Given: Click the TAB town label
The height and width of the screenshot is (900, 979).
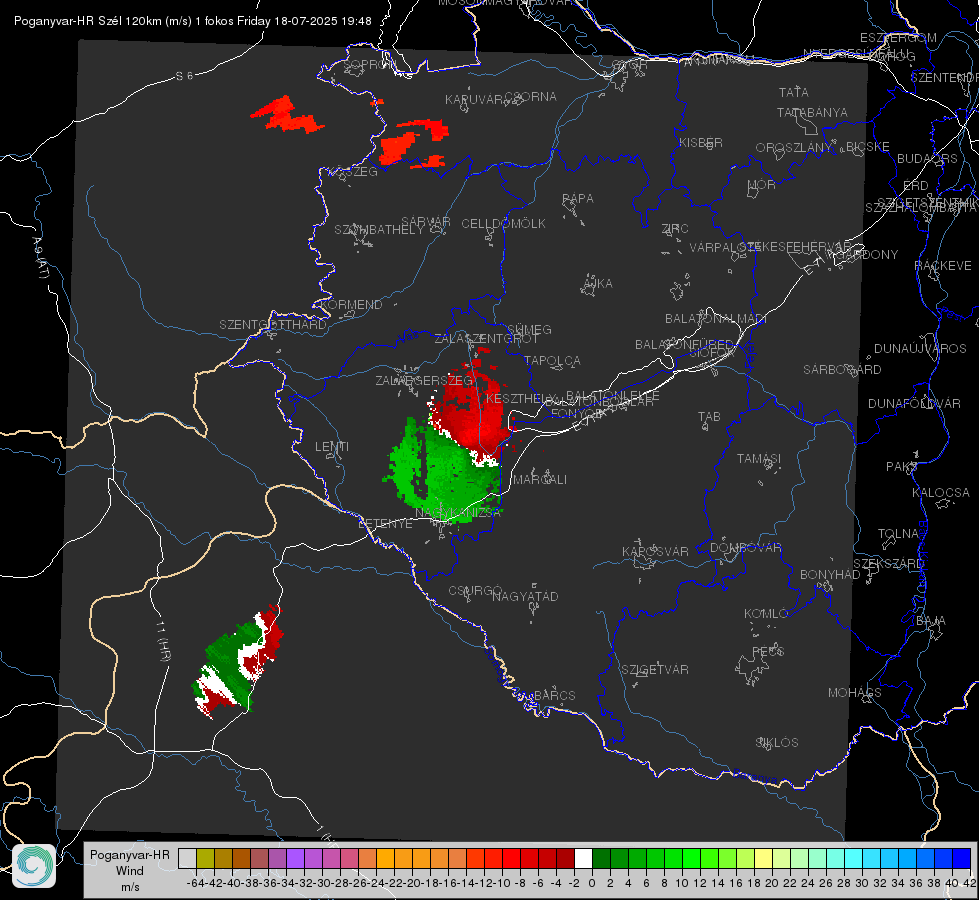Looking at the screenshot, I should point(709,417).
